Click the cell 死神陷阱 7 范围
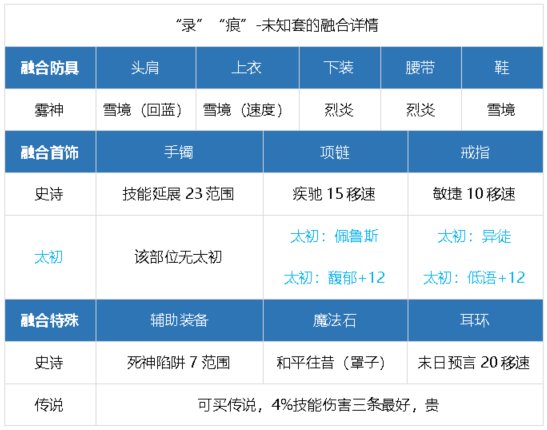Image resolution: width=547 pixels, height=430 pixels. 178,363
